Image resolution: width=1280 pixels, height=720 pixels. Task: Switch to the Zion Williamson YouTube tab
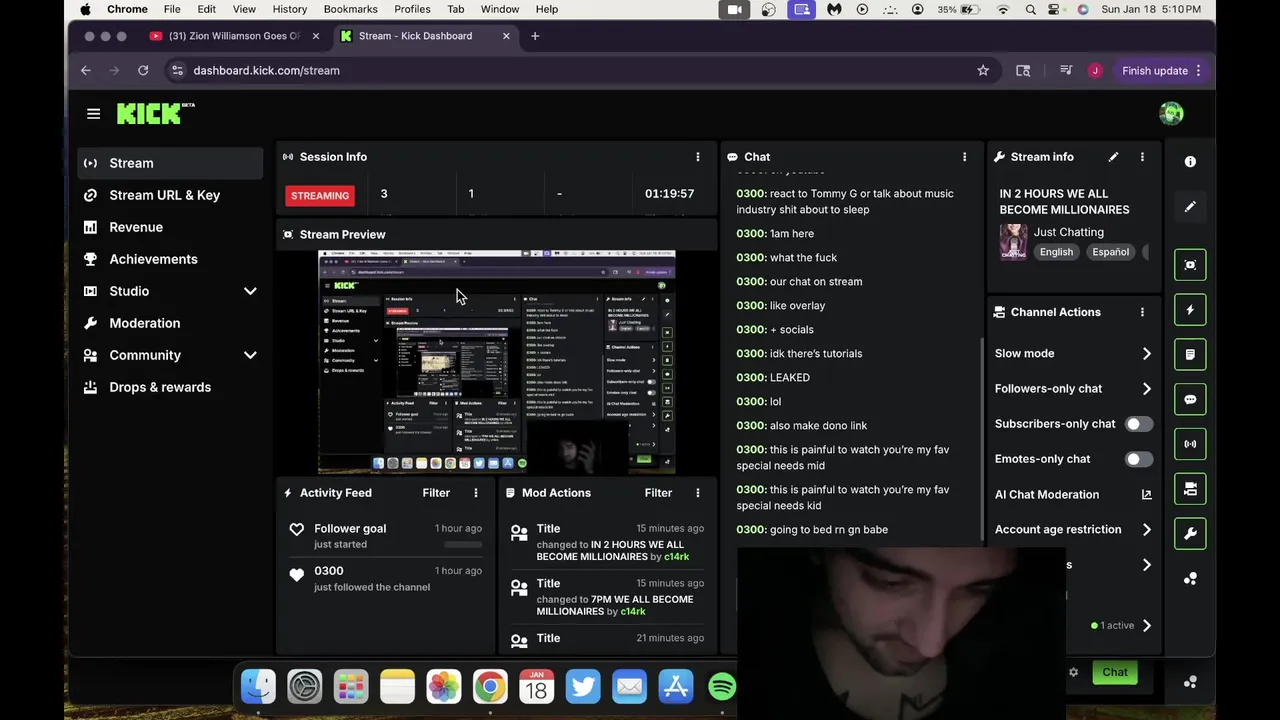click(x=234, y=36)
